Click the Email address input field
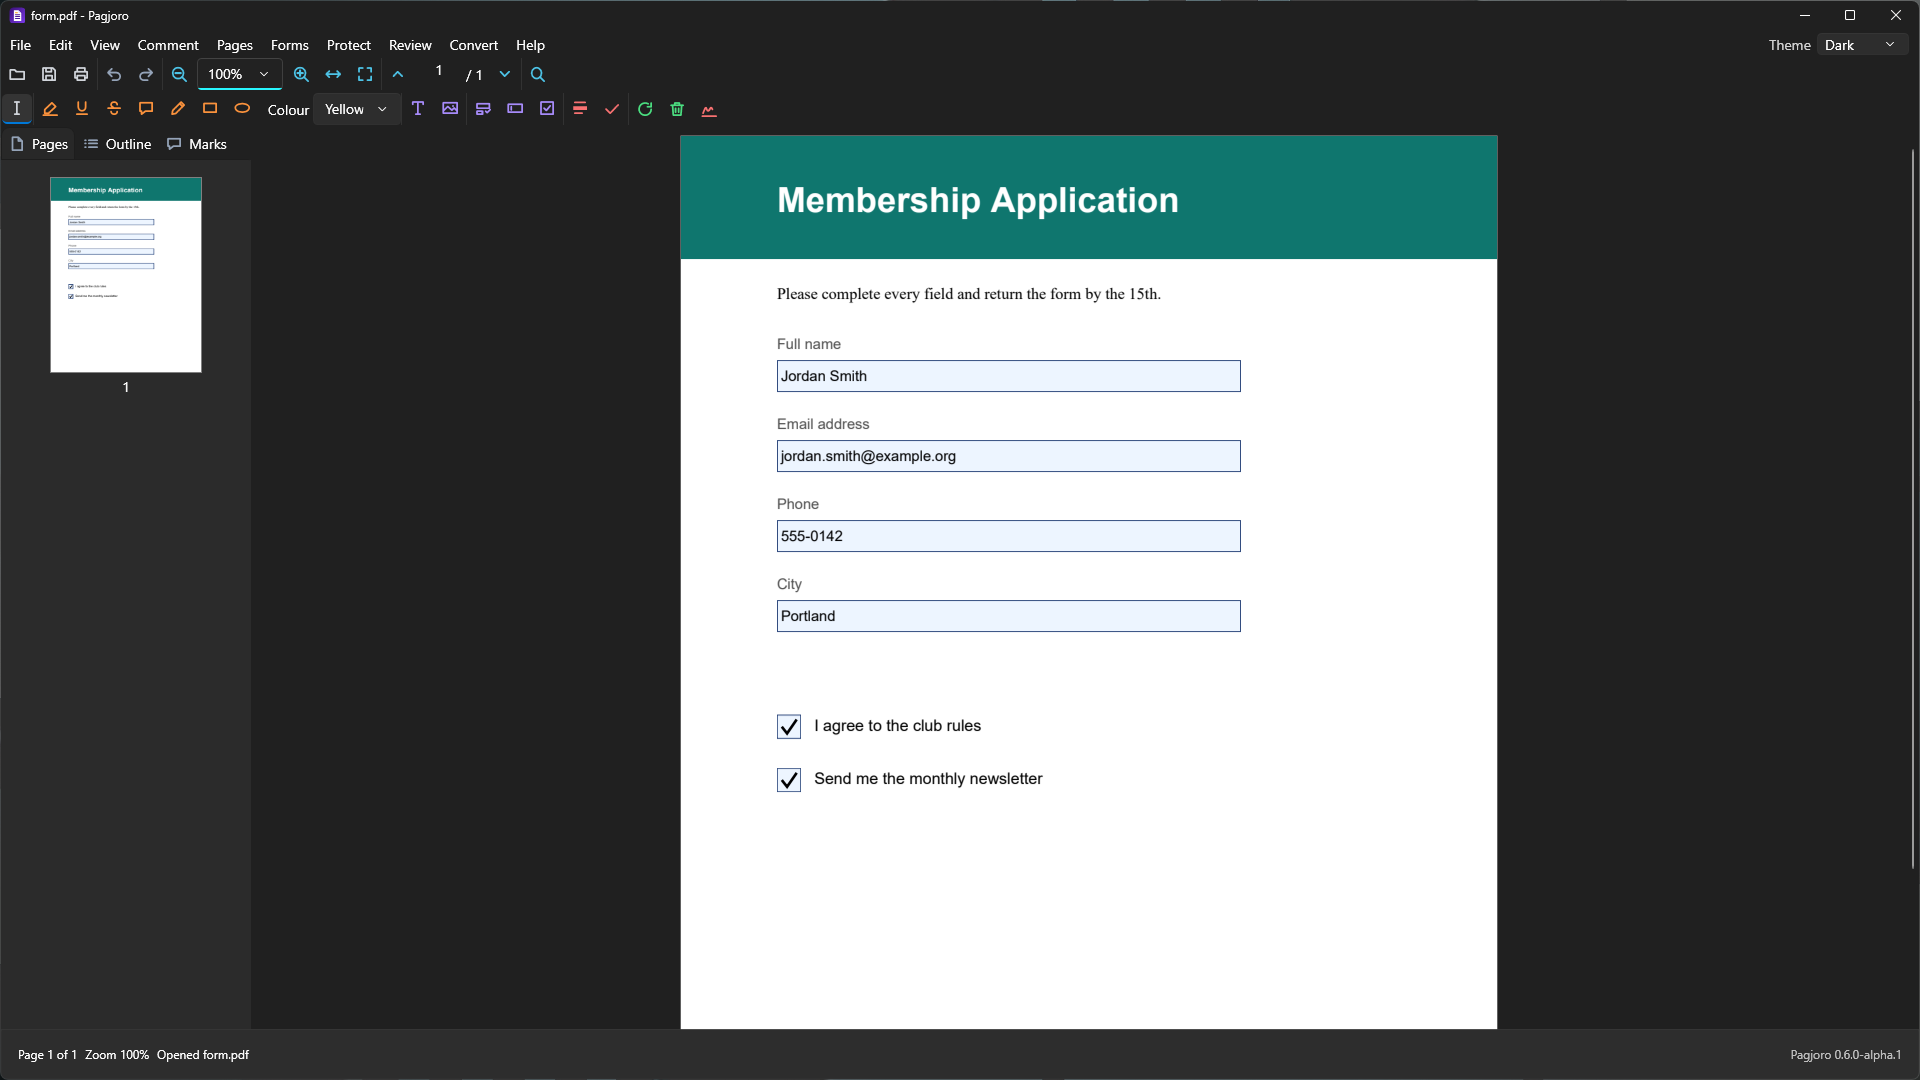This screenshot has height=1080, width=1920. point(1009,456)
